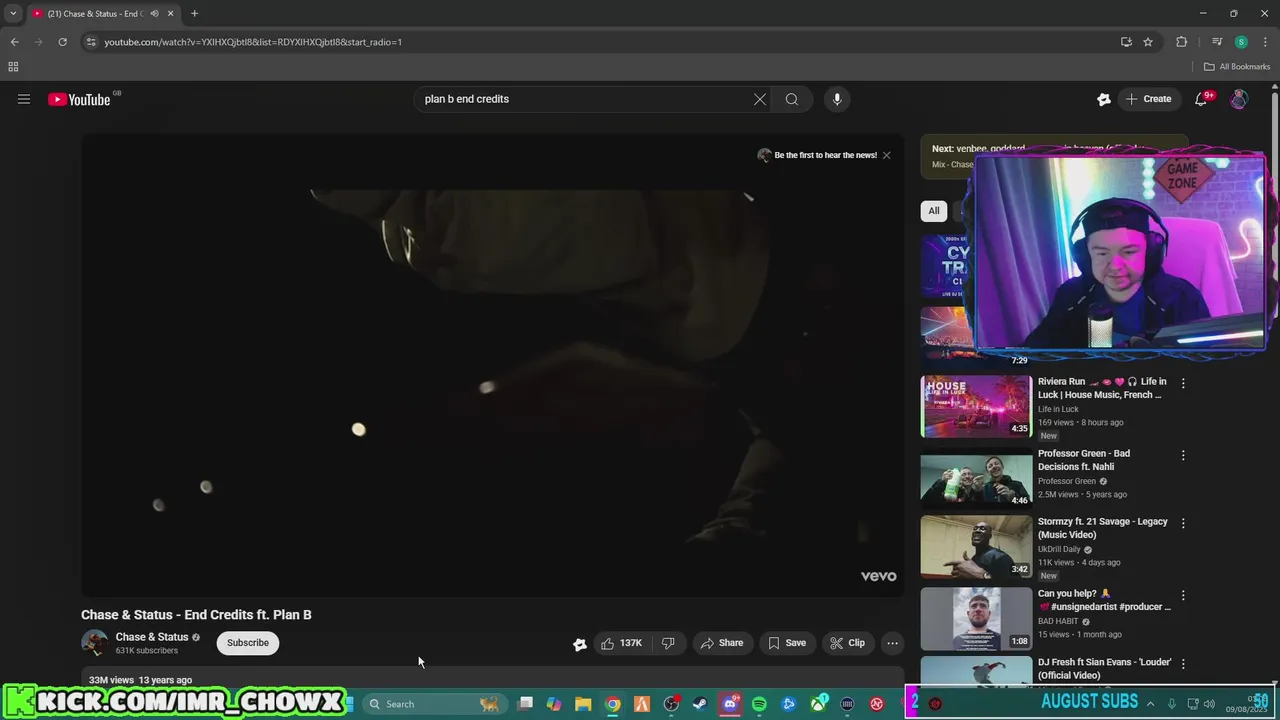Screen dimensions: 1280x720
Task: Open Chrome profile 'S' avatar
Action: (x=1241, y=42)
